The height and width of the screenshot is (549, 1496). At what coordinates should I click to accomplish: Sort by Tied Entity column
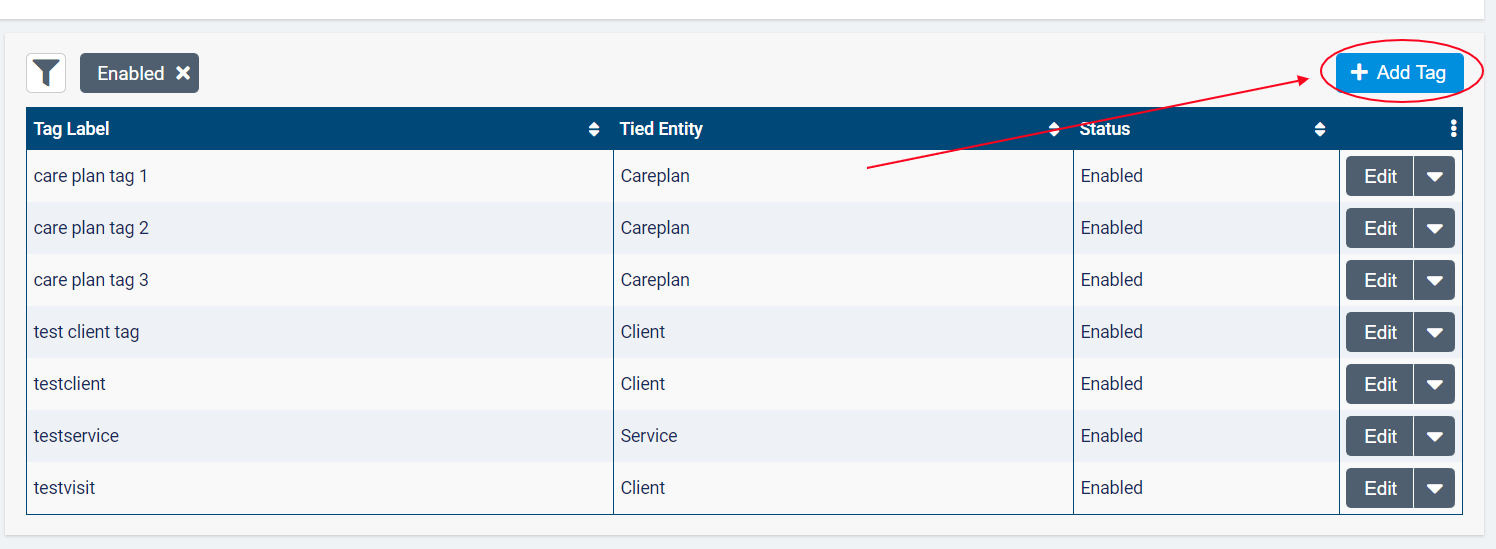point(1053,129)
